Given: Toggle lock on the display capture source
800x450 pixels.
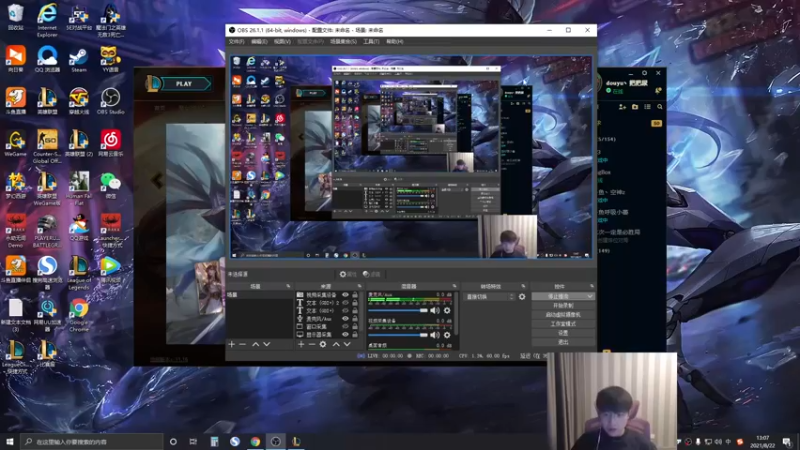Looking at the screenshot, I should coord(355,335).
